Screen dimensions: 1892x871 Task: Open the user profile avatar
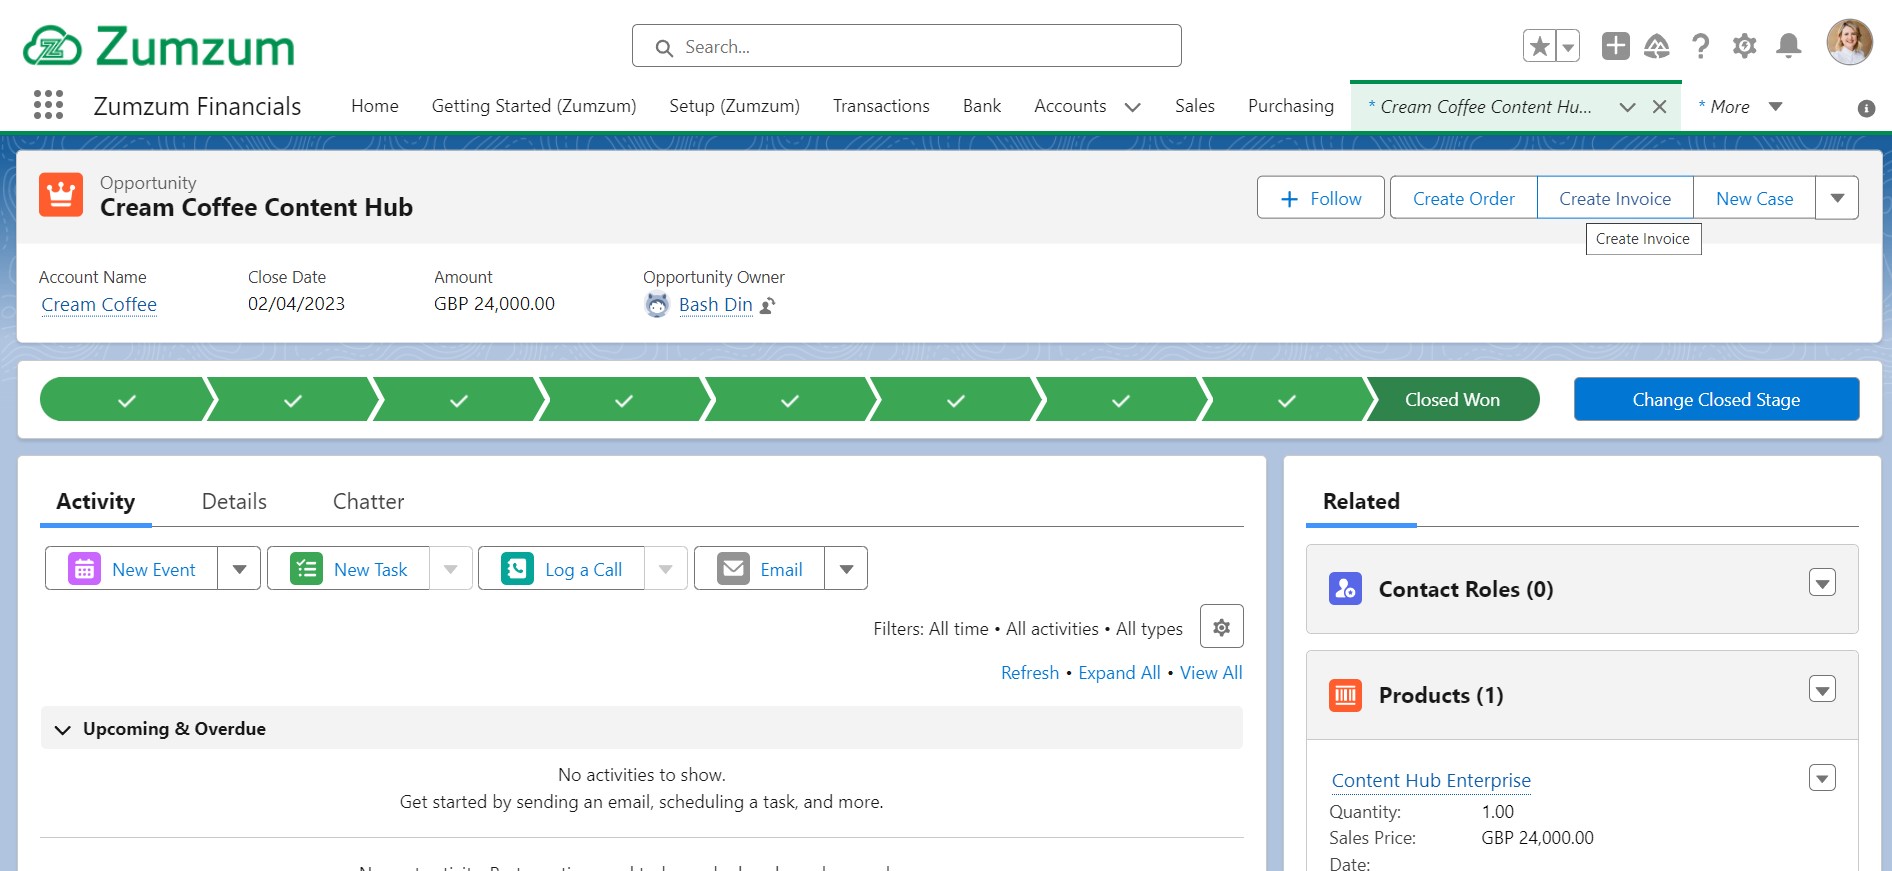point(1849,42)
